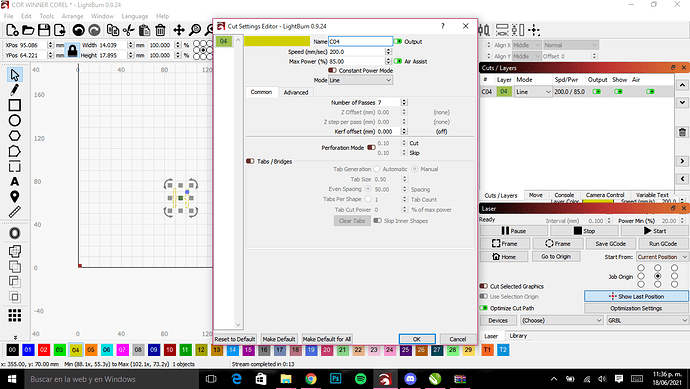This screenshot has width=690, height=389.
Task: Click Reset to Default button
Action: pos(235,339)
